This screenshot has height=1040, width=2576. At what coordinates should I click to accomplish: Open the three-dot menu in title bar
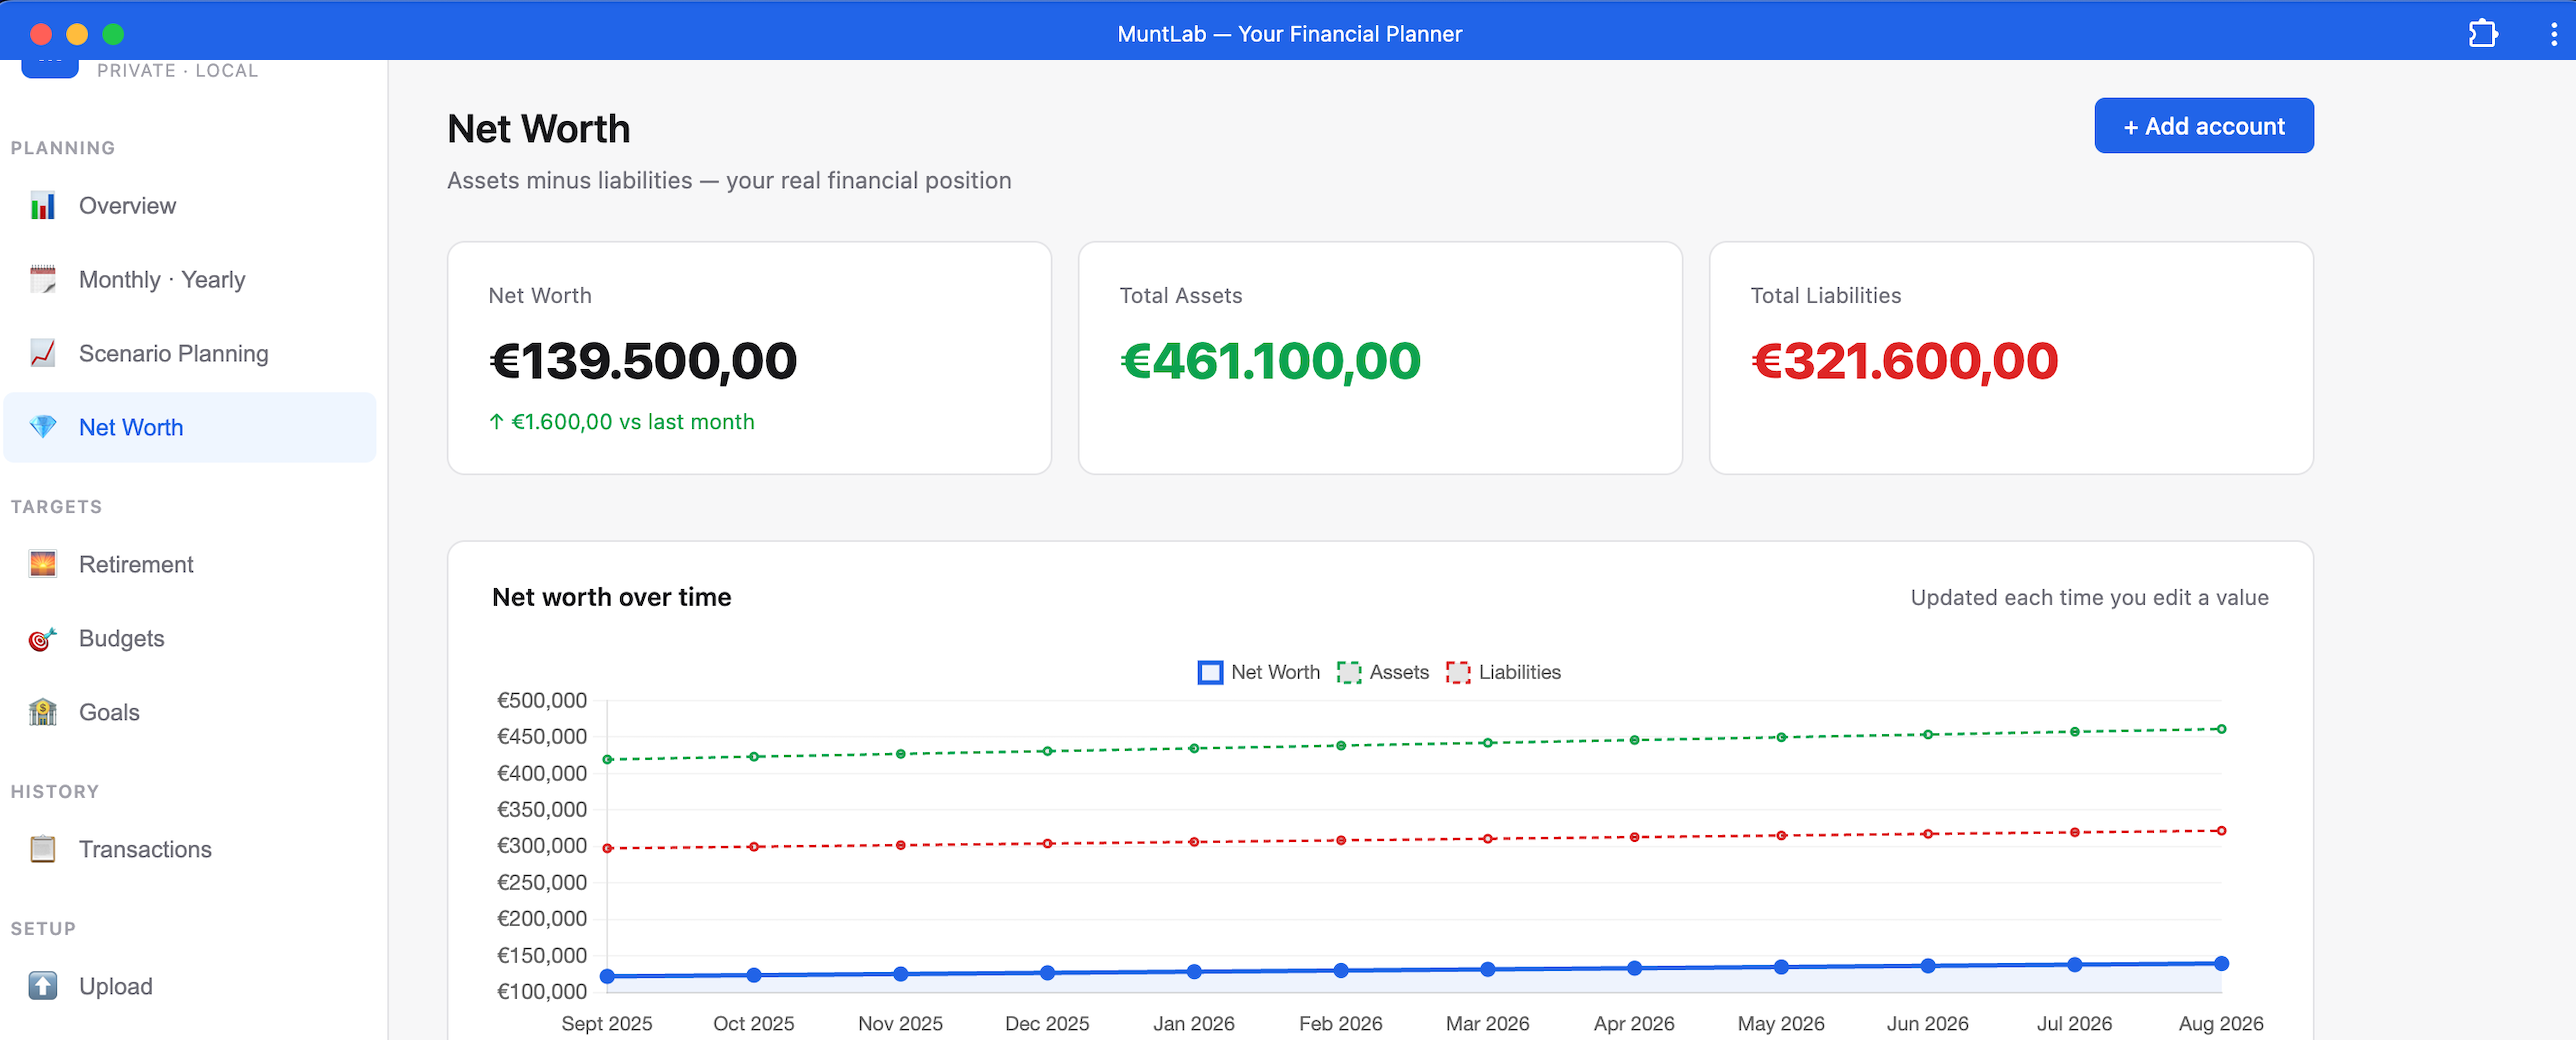point(2554,34)
